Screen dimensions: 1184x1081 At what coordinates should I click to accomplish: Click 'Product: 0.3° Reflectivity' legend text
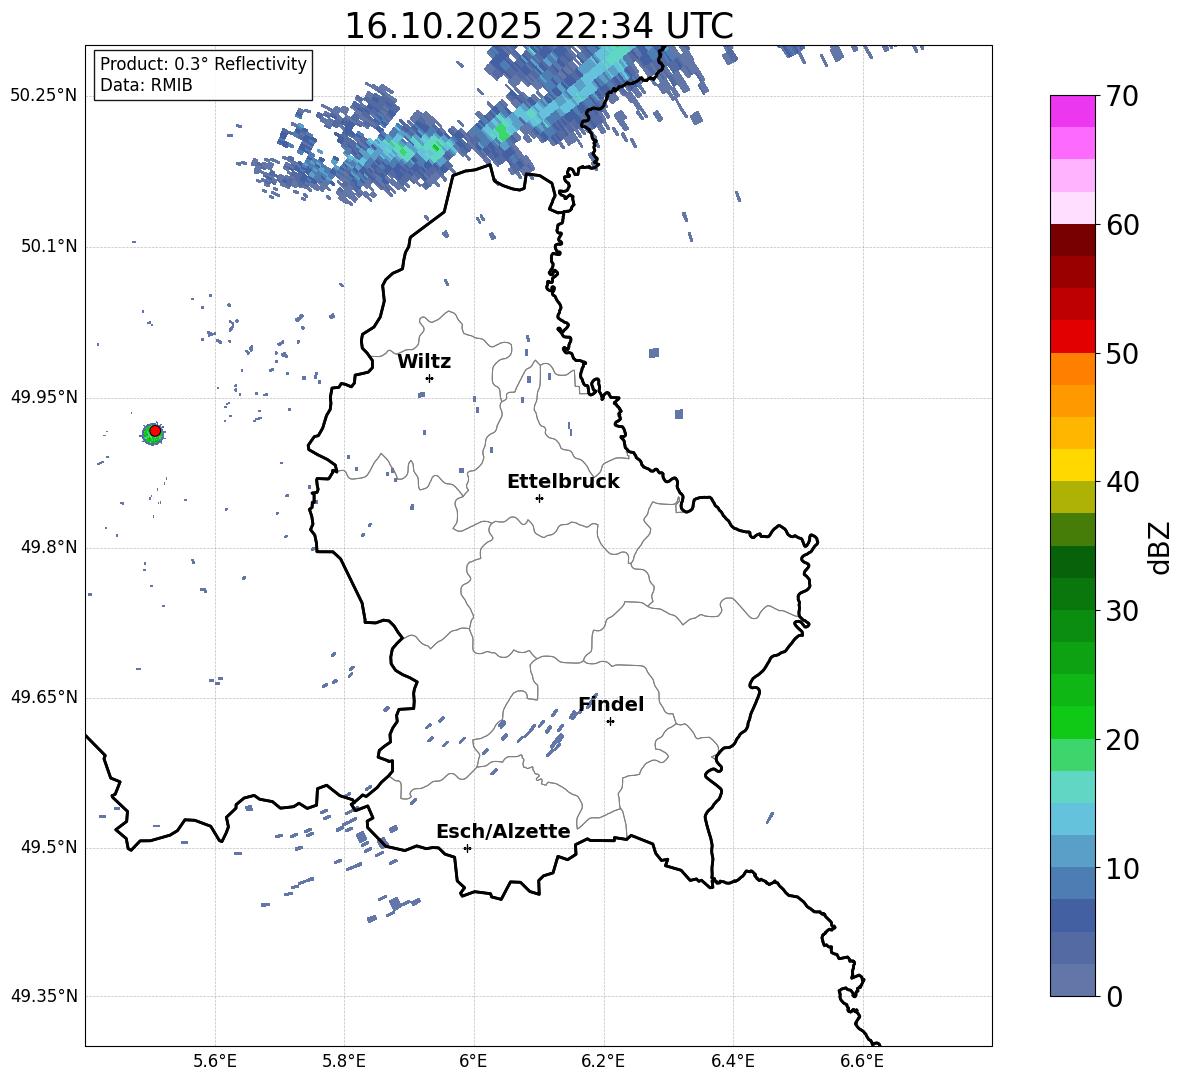point(203,63)
